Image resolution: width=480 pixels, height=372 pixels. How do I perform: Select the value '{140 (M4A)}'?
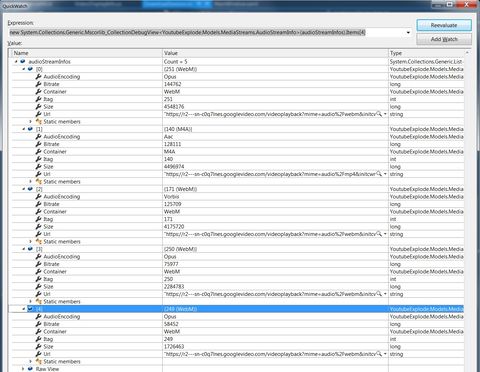(x=178, y=129)
